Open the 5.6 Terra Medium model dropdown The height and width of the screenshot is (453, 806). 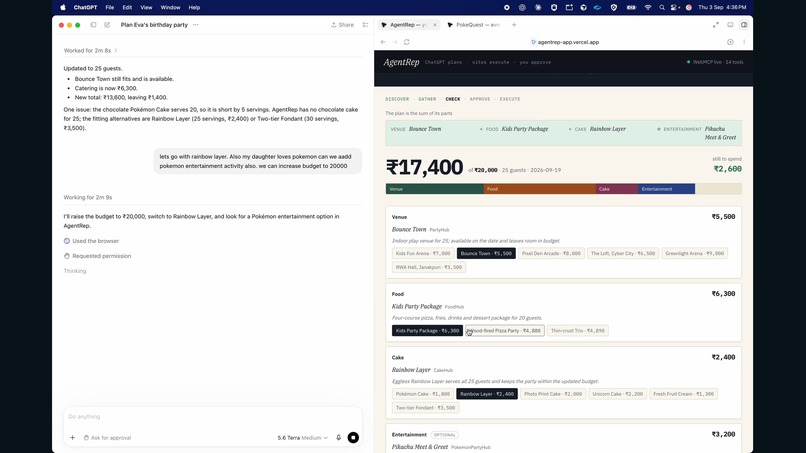(x=302, y=438)
